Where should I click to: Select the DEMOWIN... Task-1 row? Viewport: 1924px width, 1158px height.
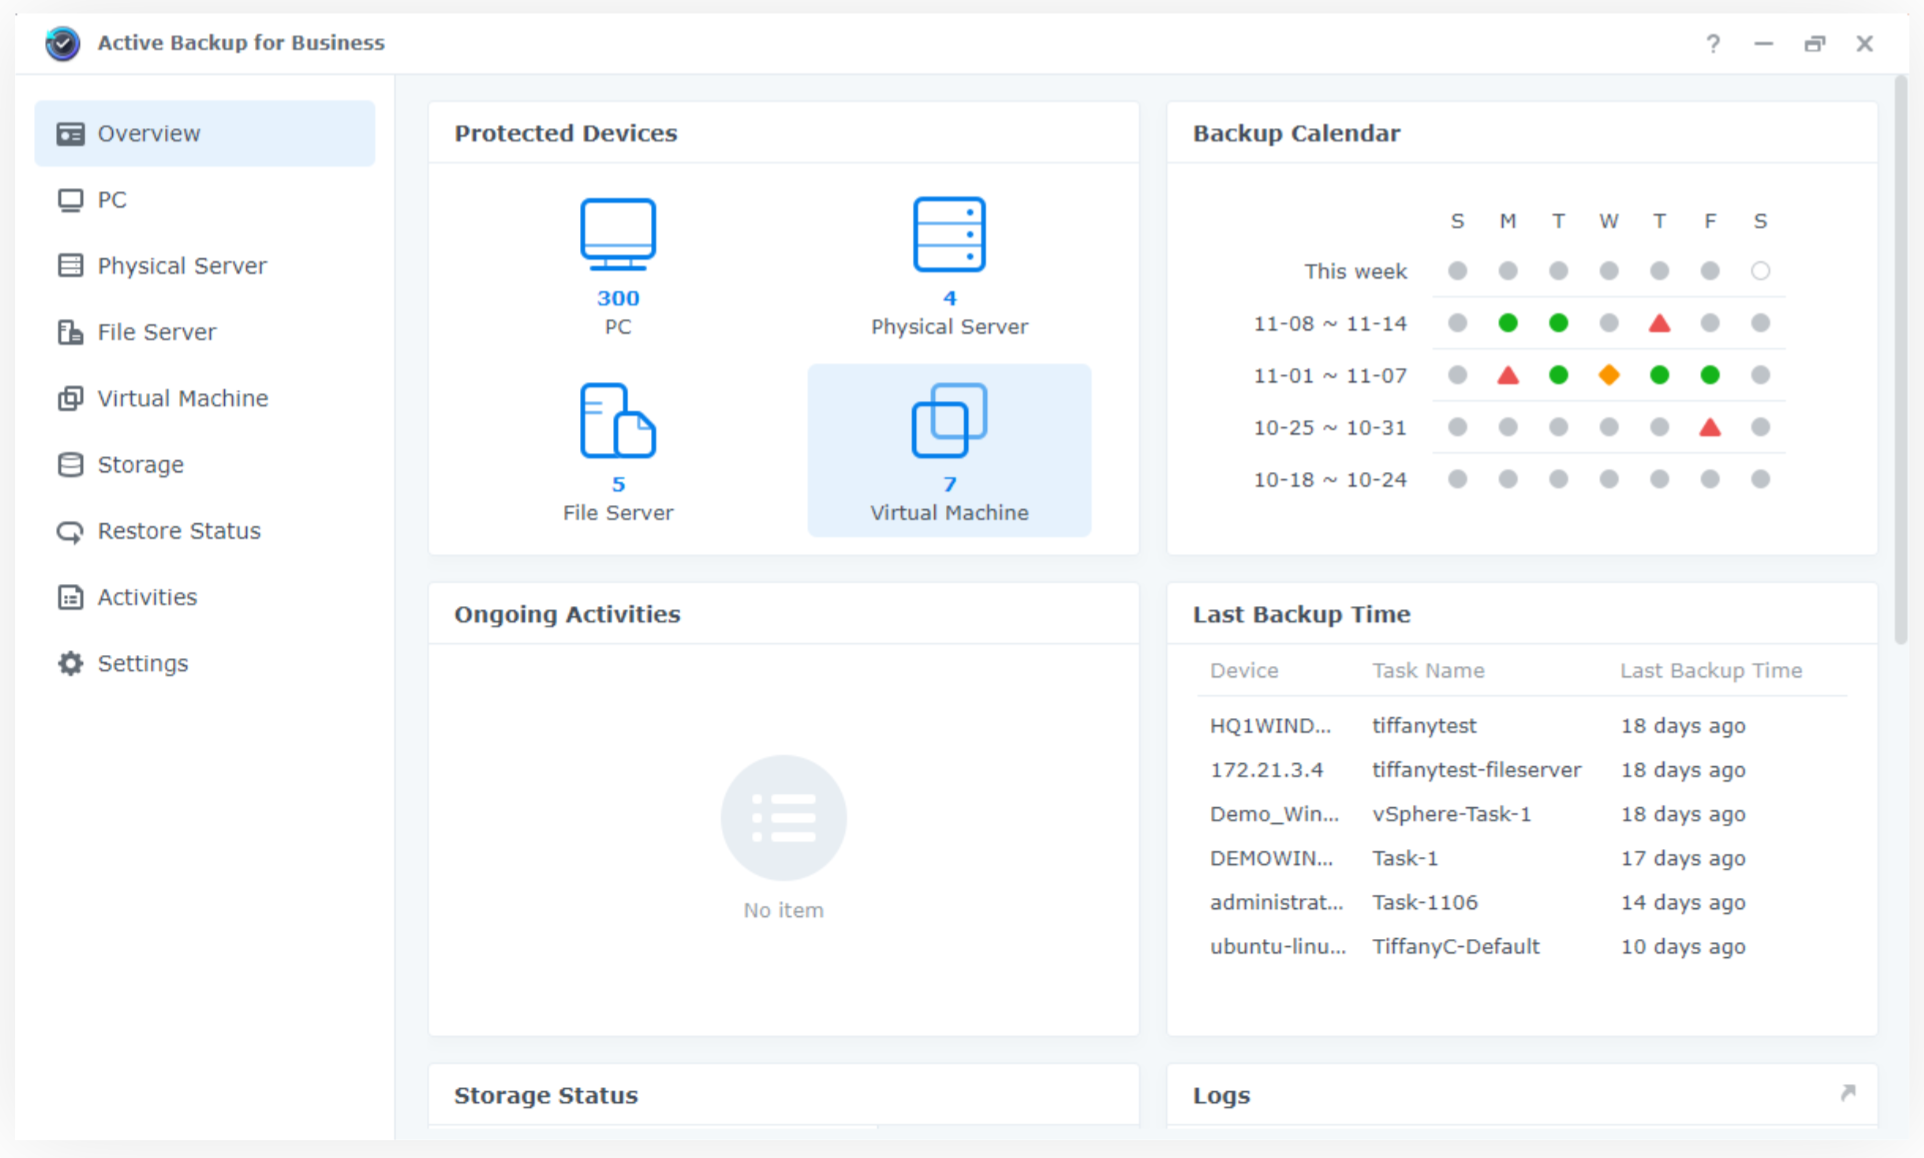pyautogui.click(x=1522, y=858)
